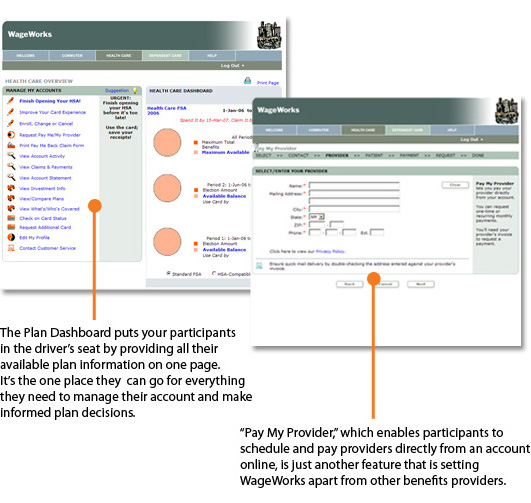
Task: Click the city skyline logo in the dashboard window
Action: (269, 35)
